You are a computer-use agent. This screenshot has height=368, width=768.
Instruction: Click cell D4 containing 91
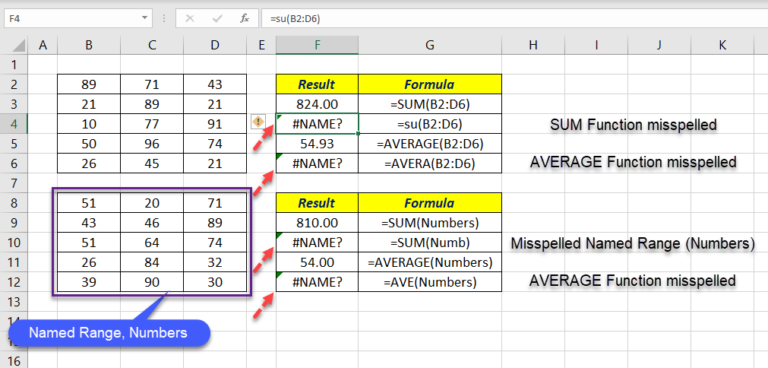[x=215, y=124]
